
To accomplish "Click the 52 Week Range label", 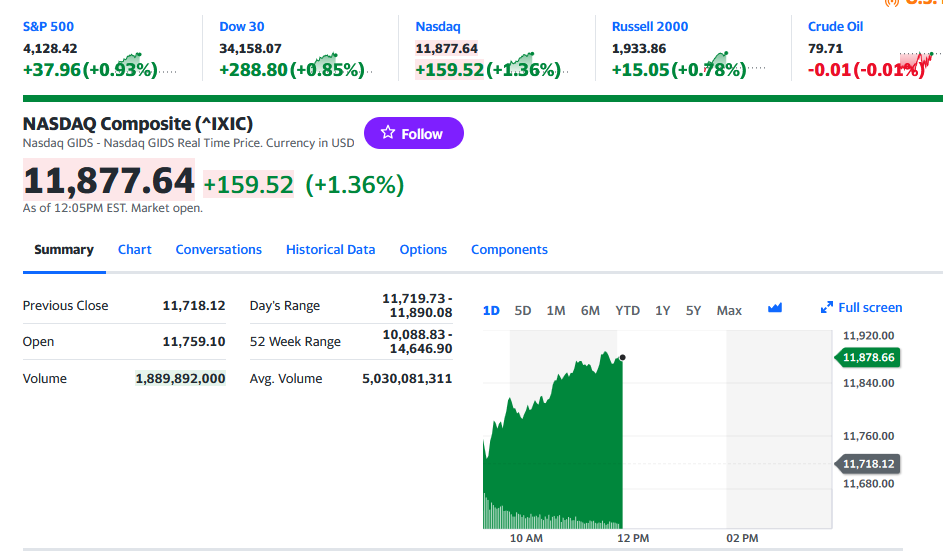I will pos(295,342).
